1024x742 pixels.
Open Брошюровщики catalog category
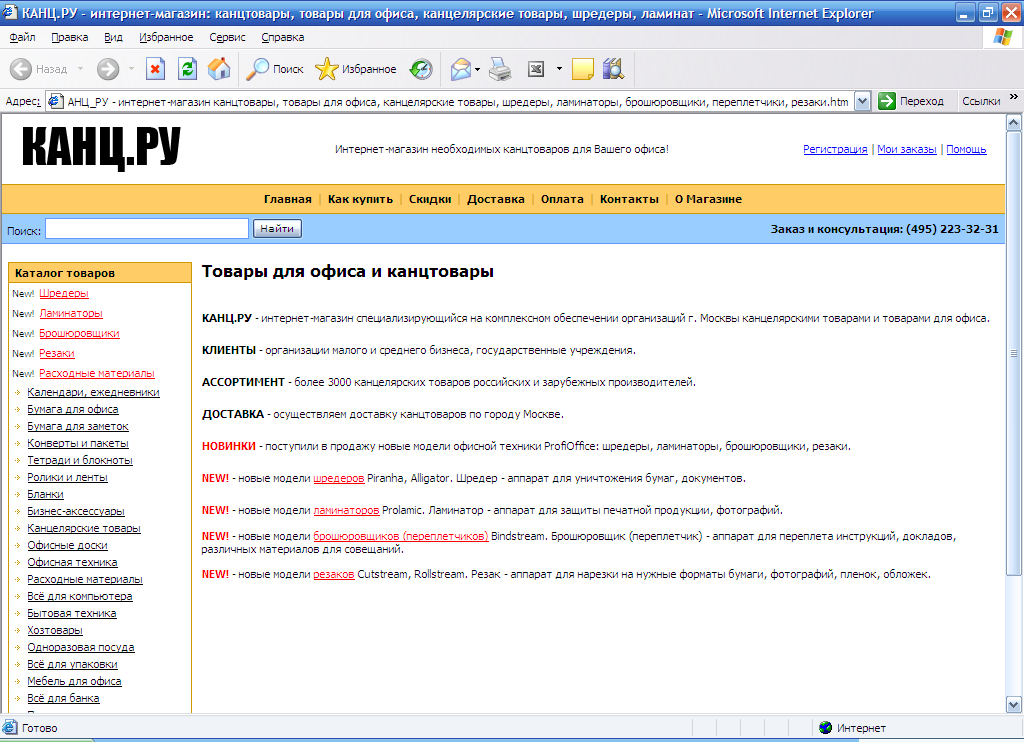point(79,333)
